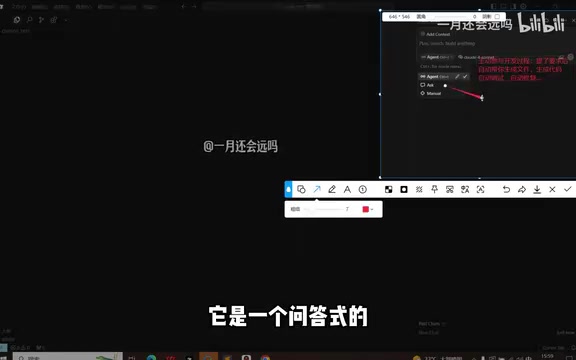Undo the last annotation

506,189
